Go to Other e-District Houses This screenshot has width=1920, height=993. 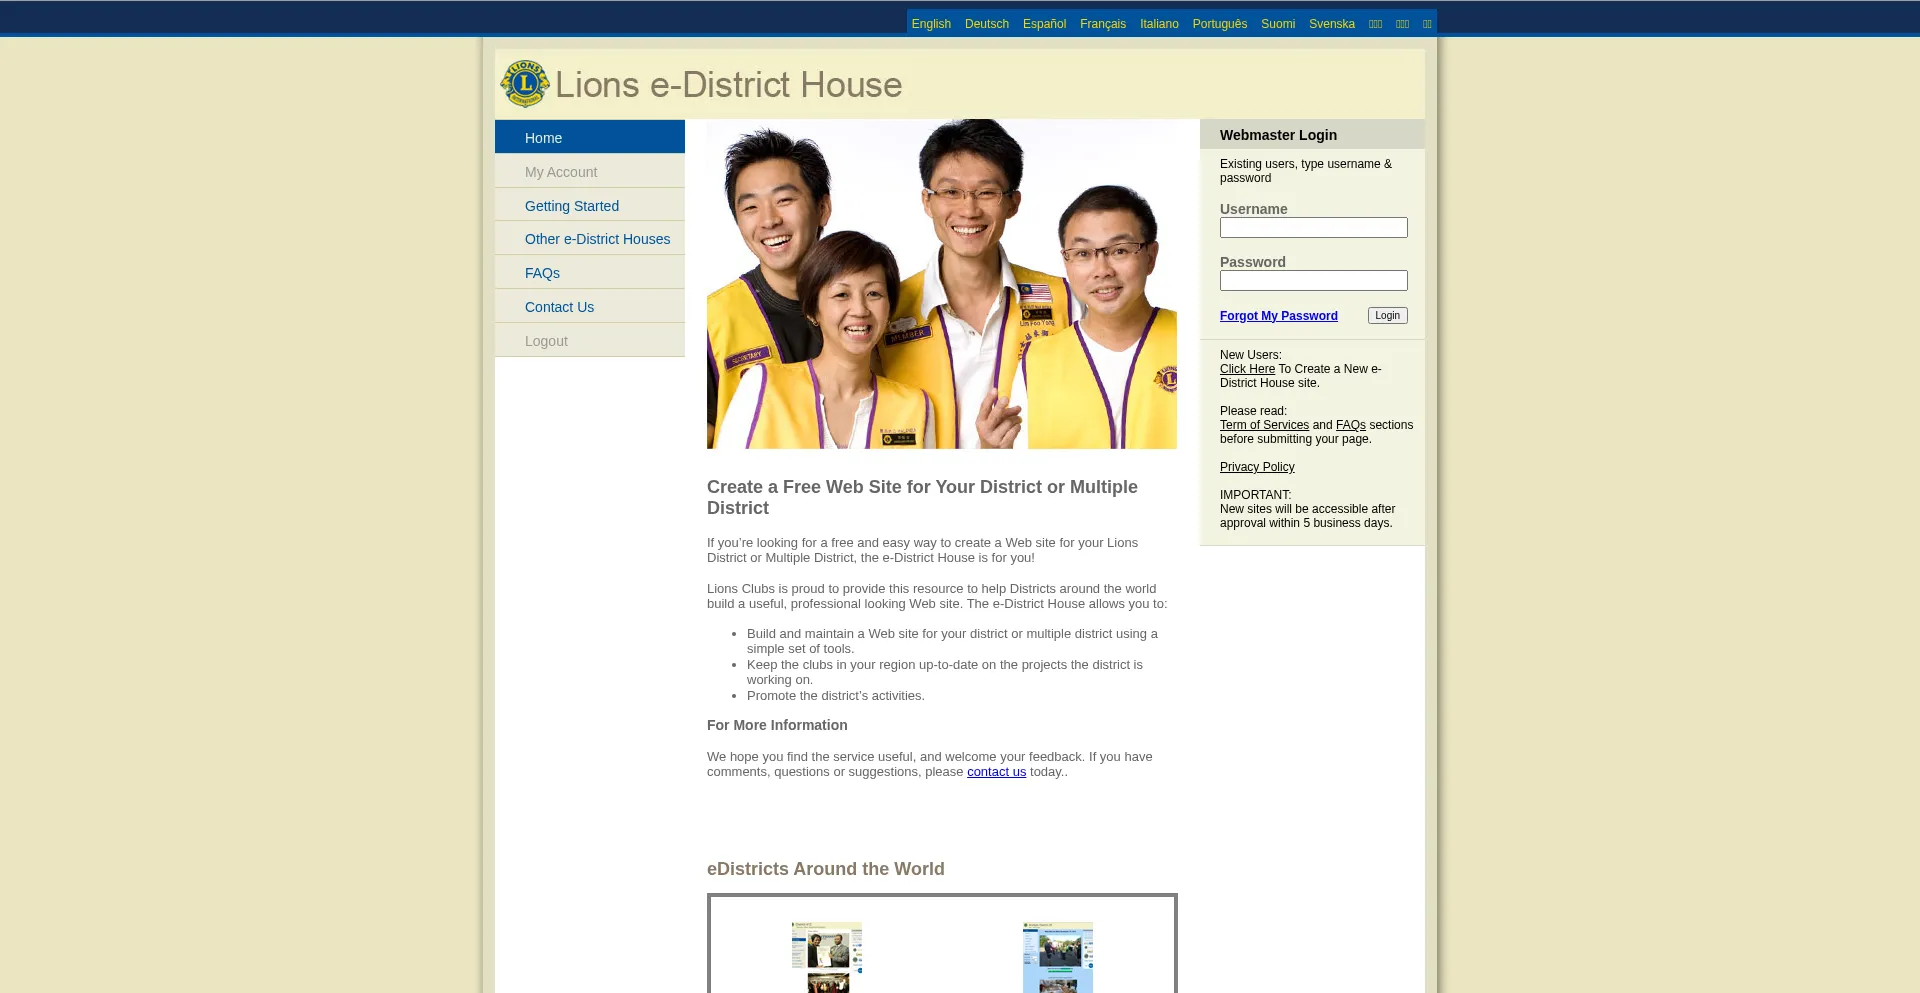coord(597,239)
